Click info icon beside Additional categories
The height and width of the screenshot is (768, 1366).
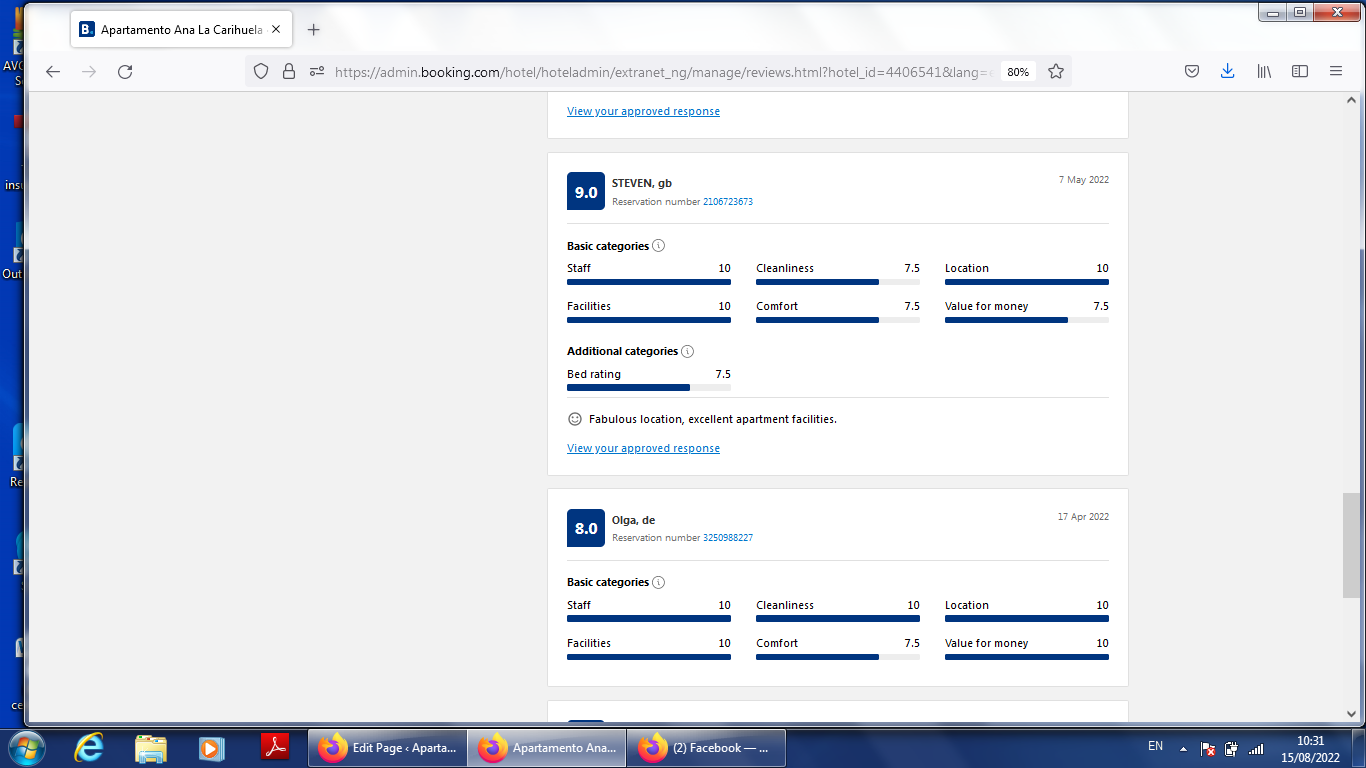(687, 351)
